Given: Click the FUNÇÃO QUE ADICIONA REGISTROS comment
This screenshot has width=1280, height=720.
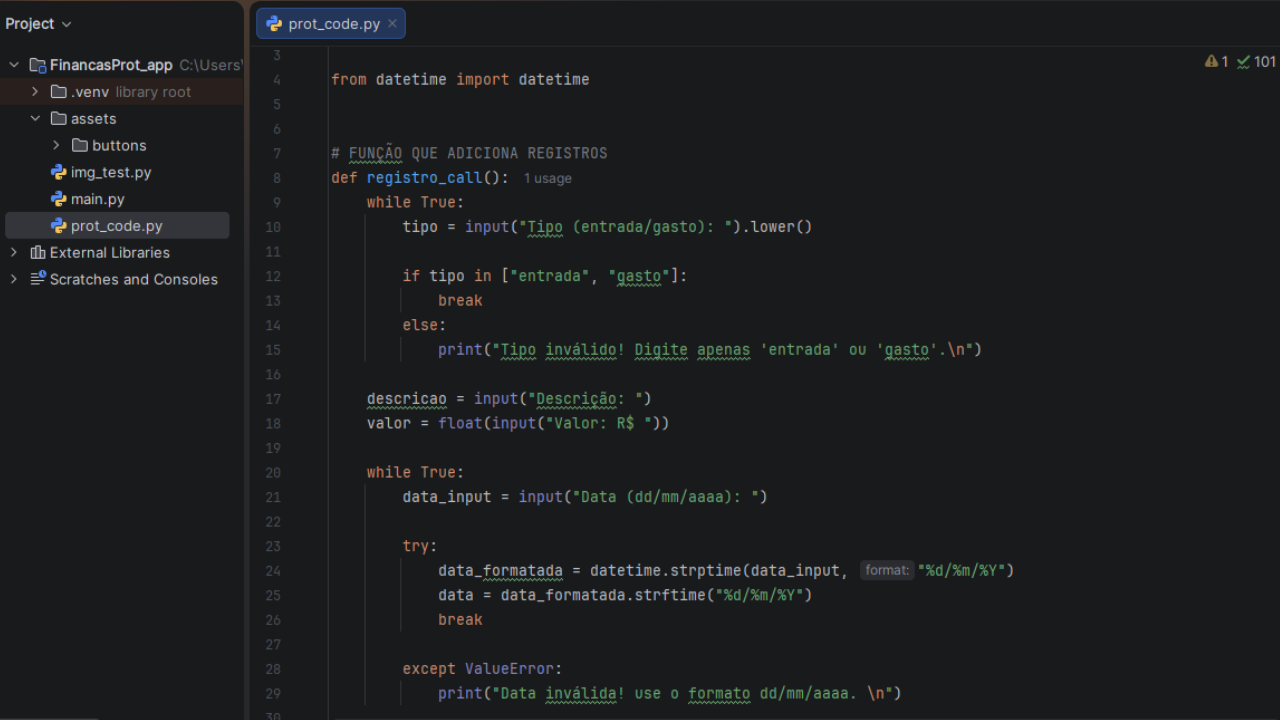Looking at the screenshot, I should point(469,153).
